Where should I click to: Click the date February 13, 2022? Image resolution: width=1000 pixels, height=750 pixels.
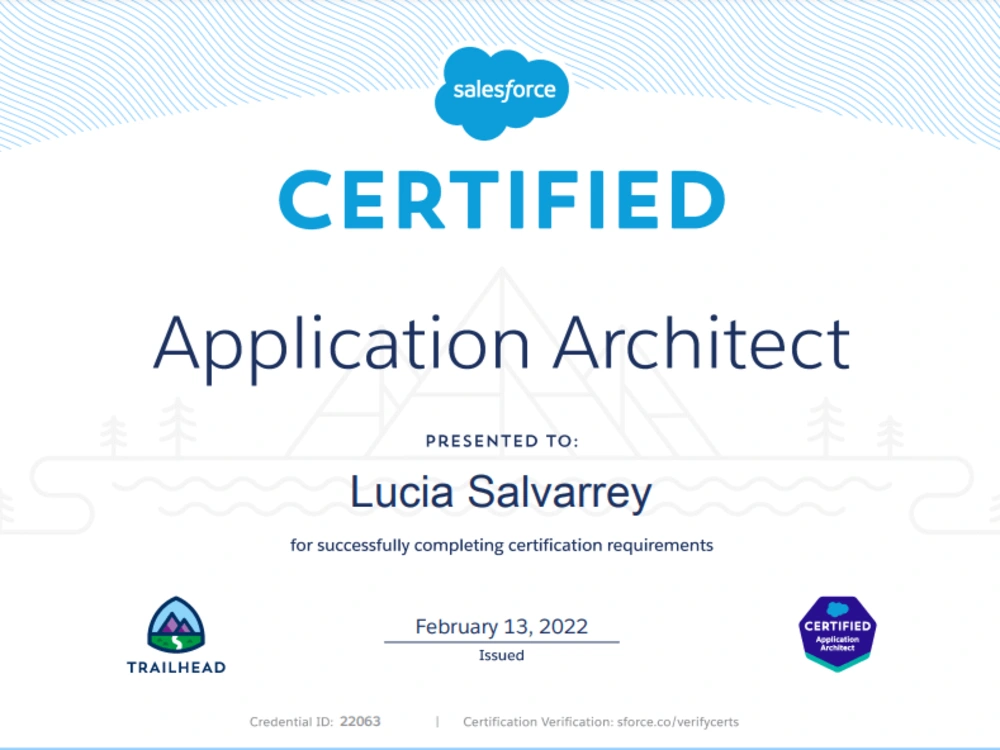tap(501, 626)
